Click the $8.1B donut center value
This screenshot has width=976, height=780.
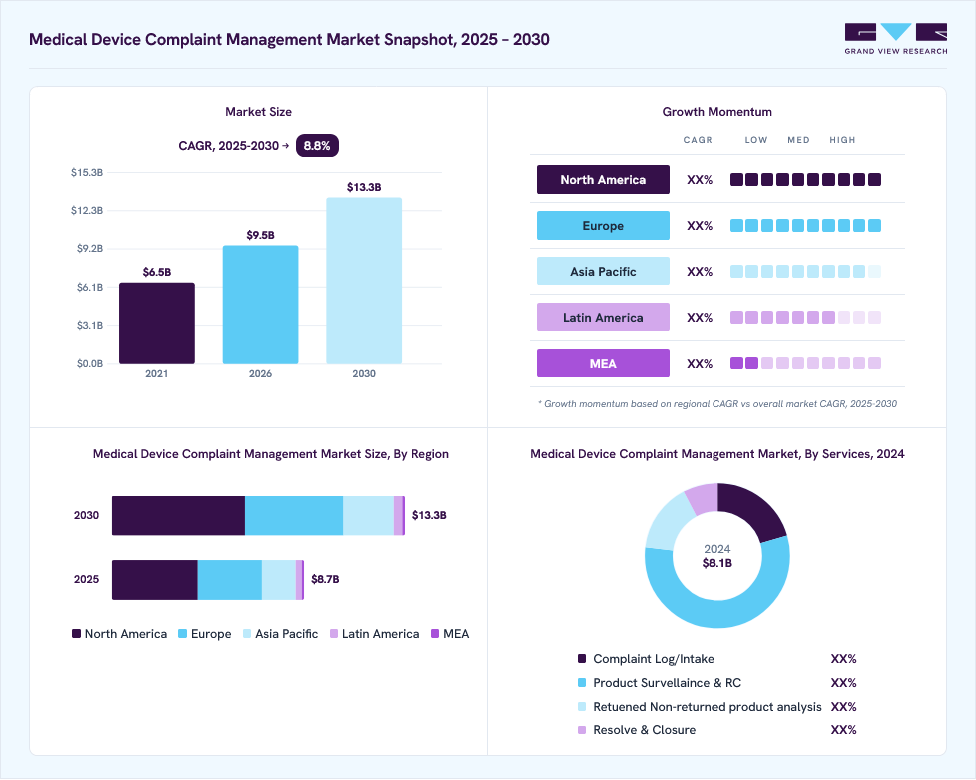pyautogui.click(x=717, y=563)
